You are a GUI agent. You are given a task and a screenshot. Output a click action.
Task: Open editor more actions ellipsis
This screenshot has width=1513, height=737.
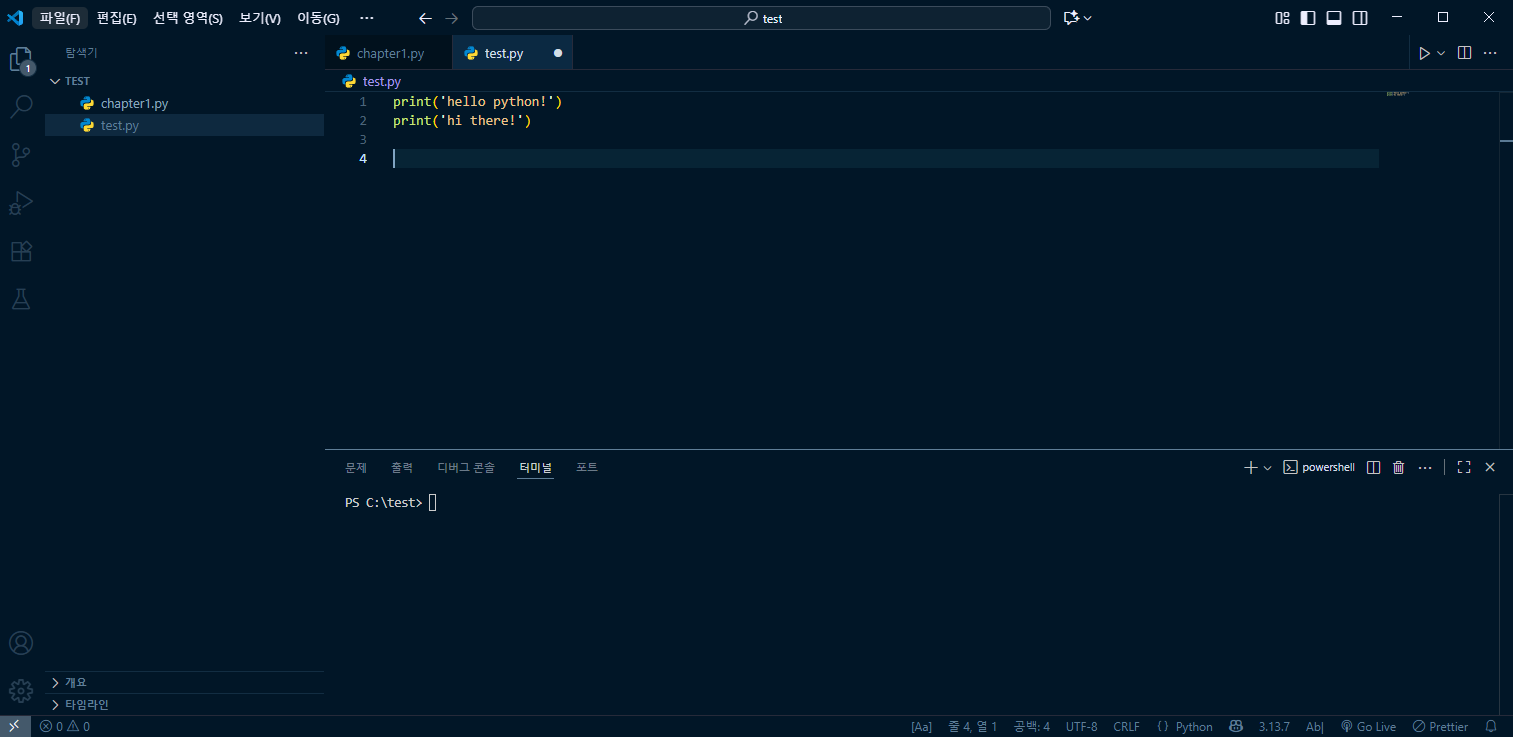tap(1490, 53)
